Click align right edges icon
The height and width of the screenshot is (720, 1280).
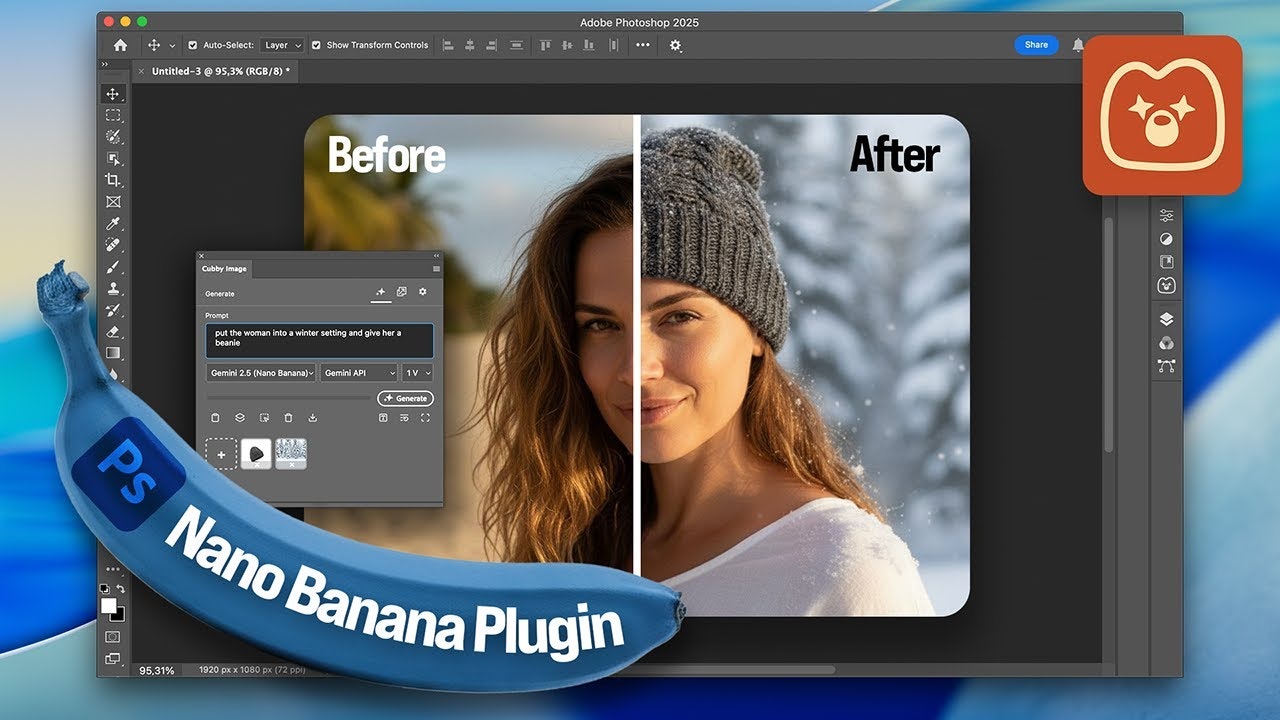(493, 45)
